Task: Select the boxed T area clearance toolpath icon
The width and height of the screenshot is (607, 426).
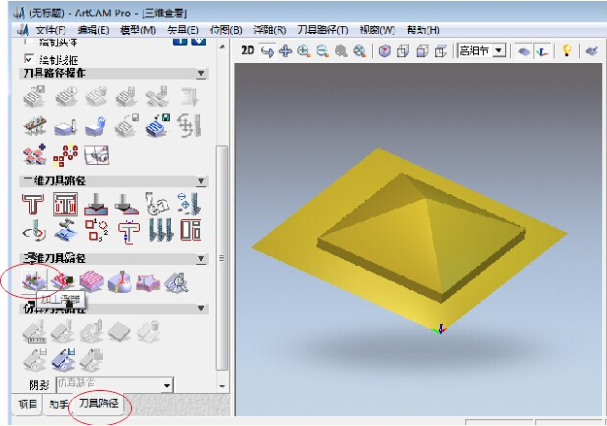Action: point(65,204)
